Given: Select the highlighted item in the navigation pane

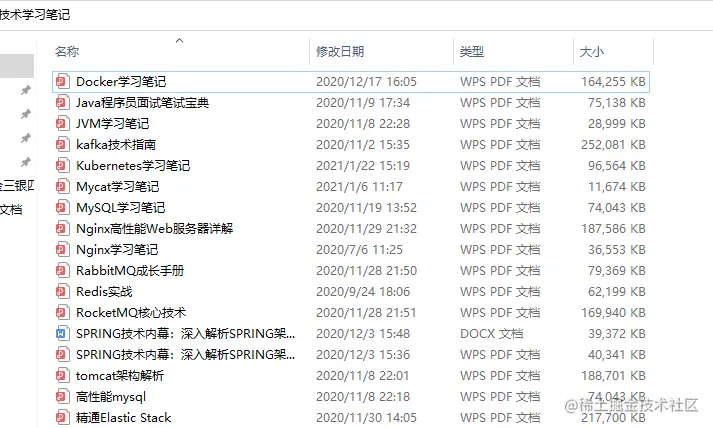Looking at the screenshot, I should pyautogui.click(x=17, y=66).
